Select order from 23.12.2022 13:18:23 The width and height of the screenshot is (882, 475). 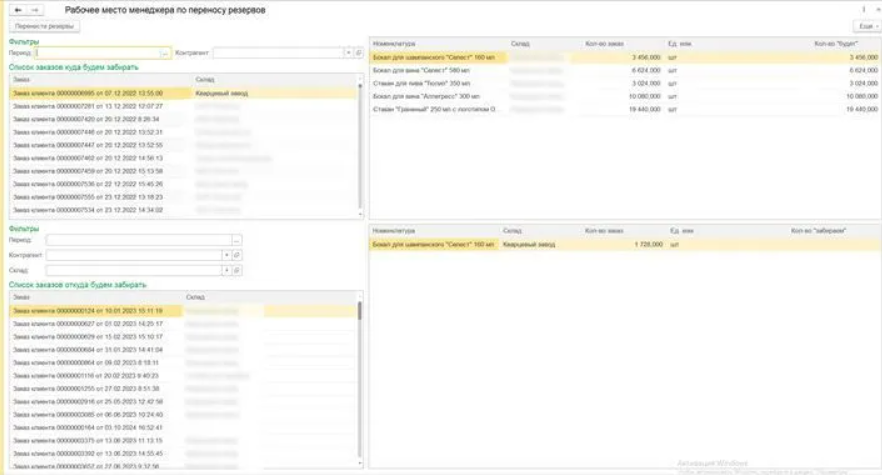pyautogui.click(x=183, y=197)
